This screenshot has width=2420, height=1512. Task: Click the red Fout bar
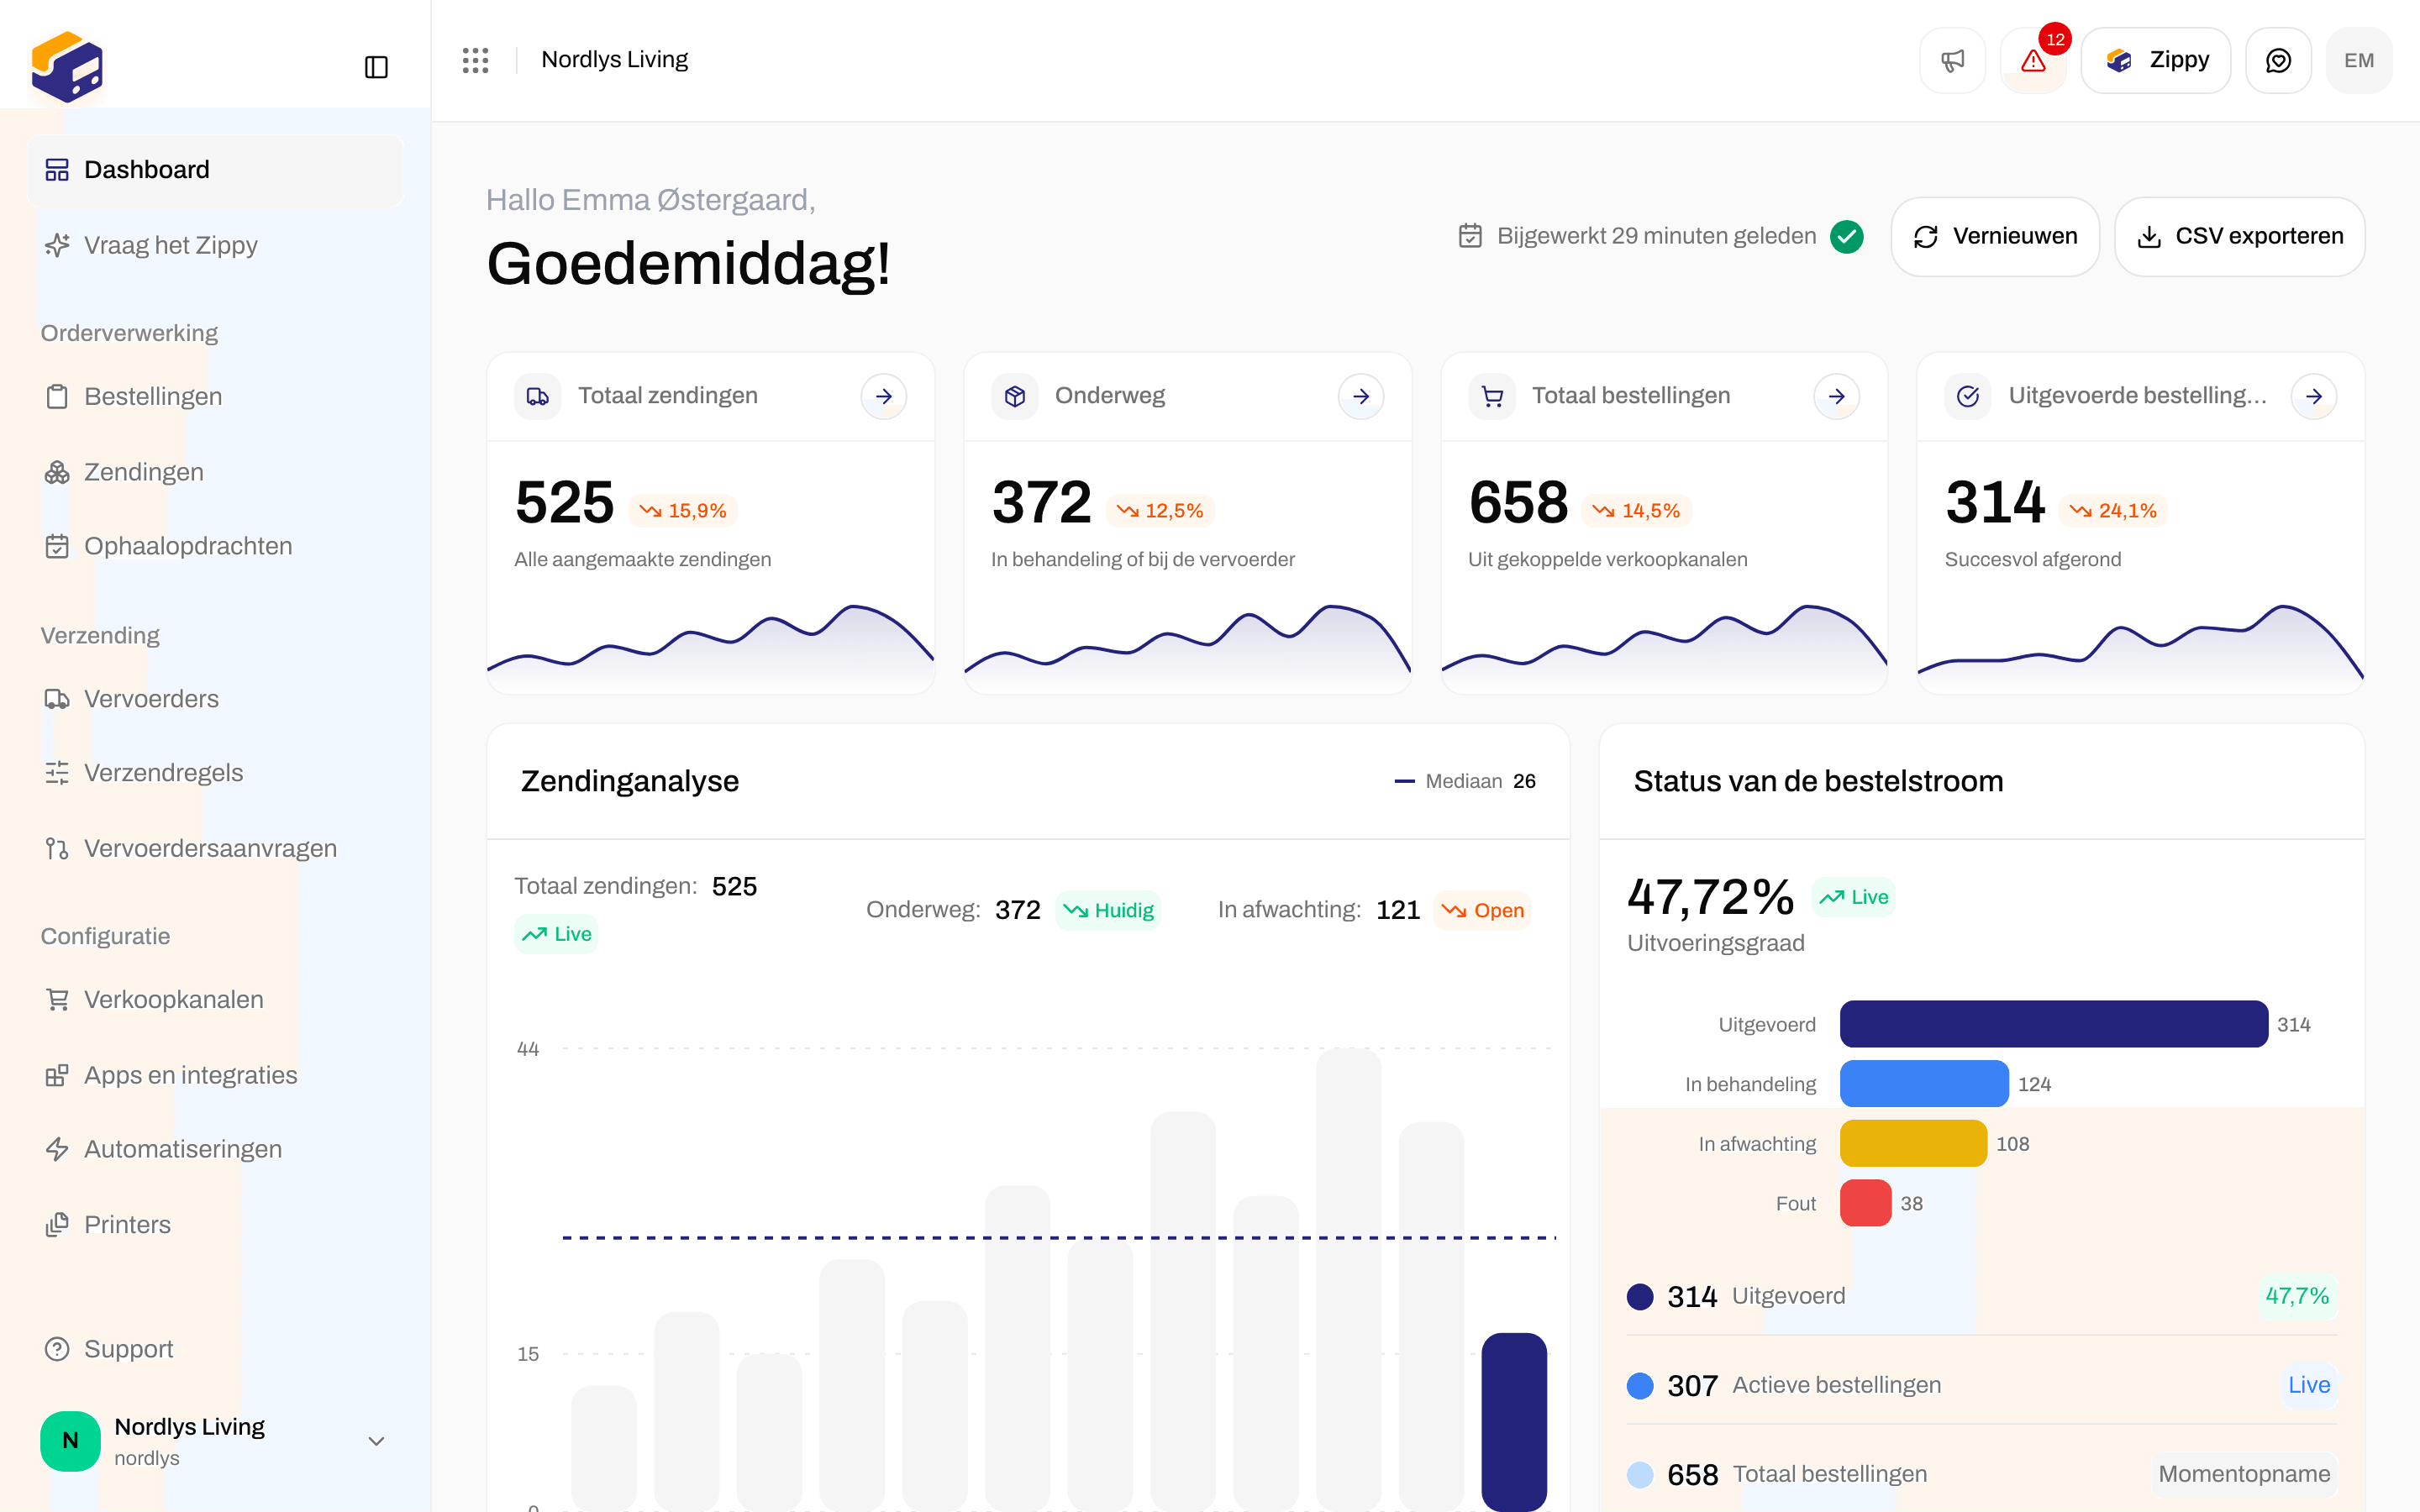click(x=1866, y=1203)
